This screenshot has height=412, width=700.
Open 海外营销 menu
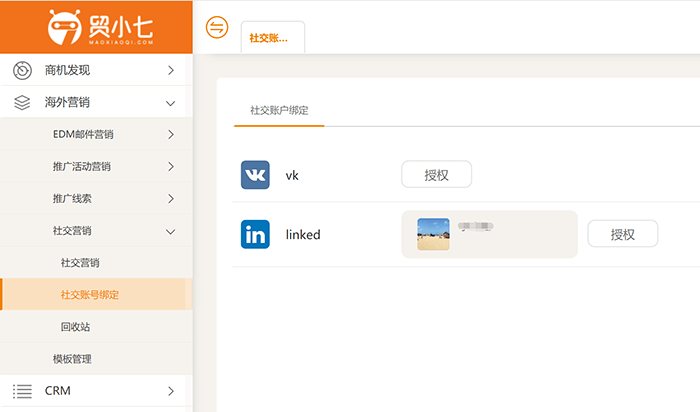[96, 102]
